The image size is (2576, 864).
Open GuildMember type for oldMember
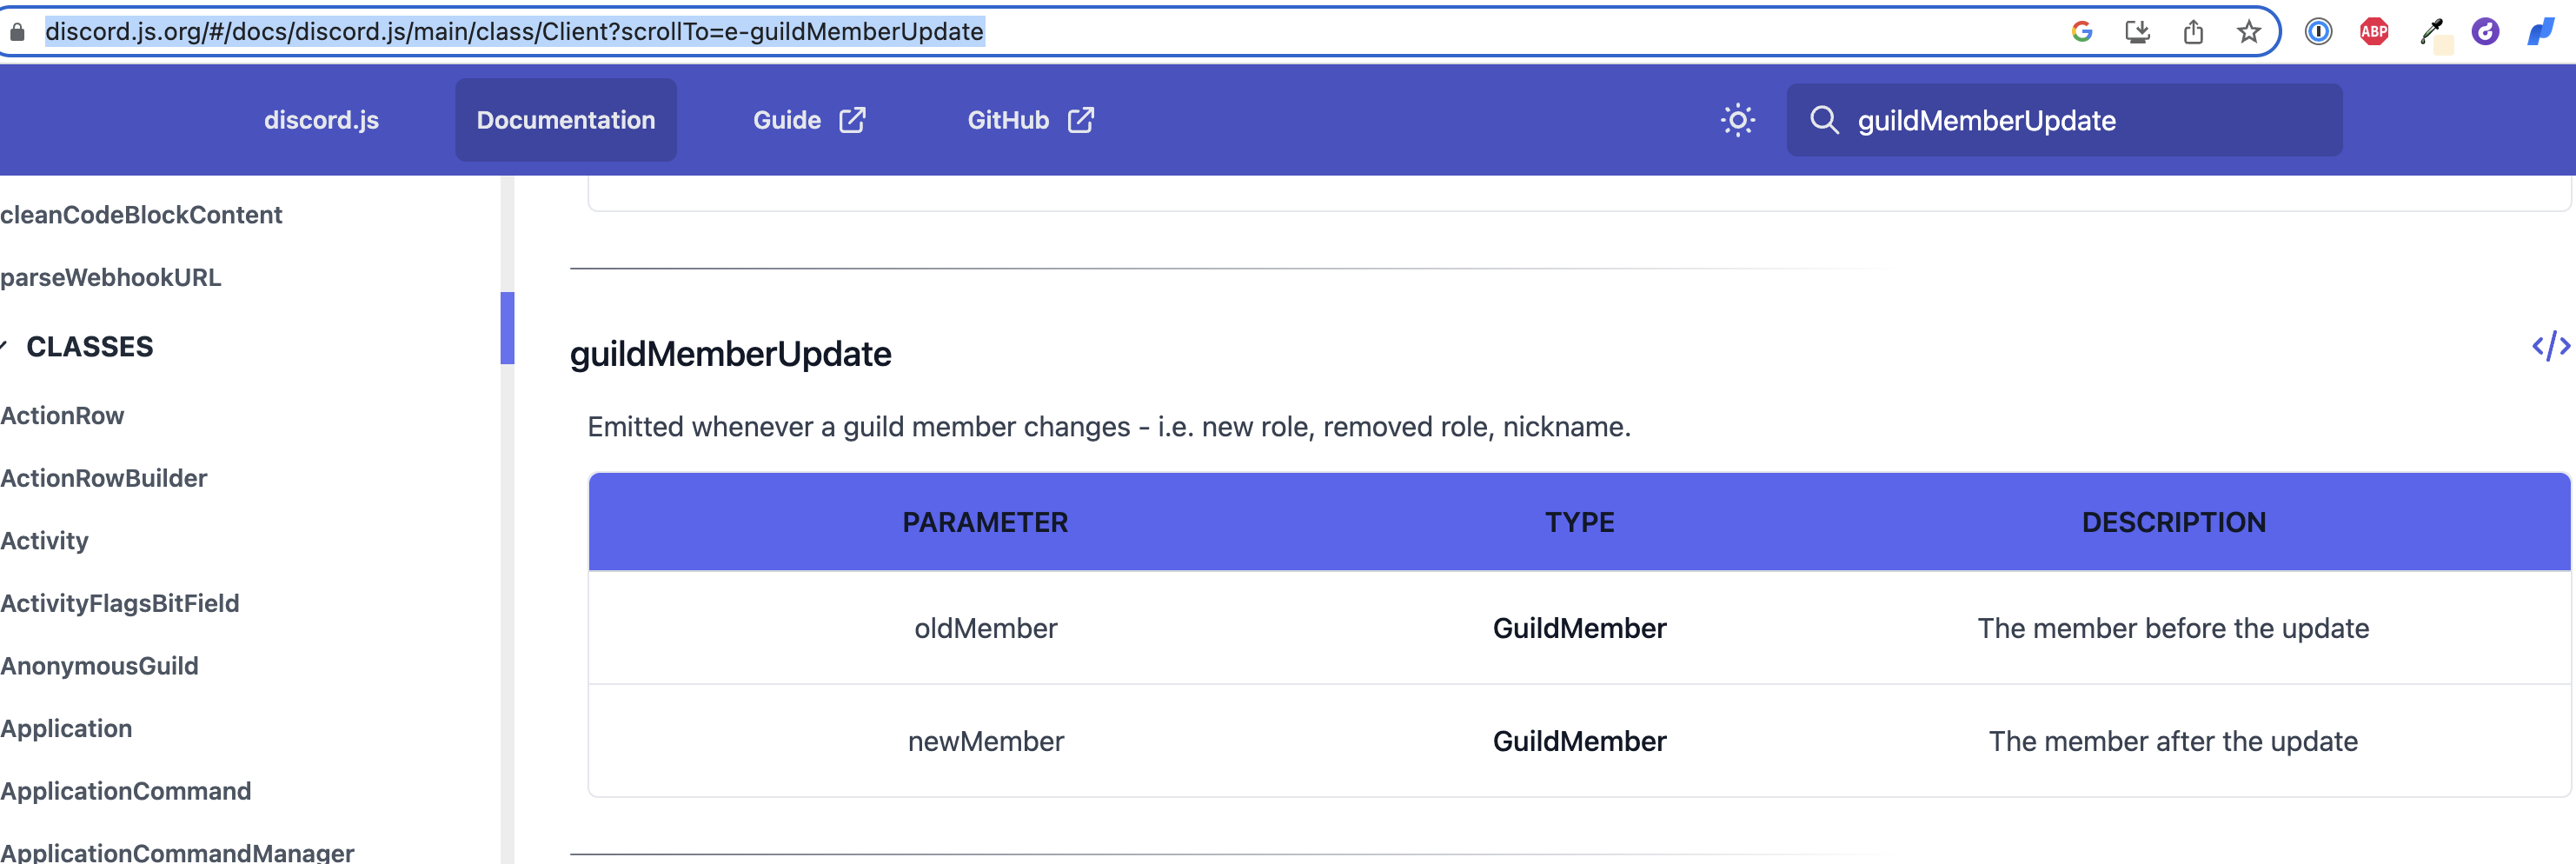[x=1579, y=628]
